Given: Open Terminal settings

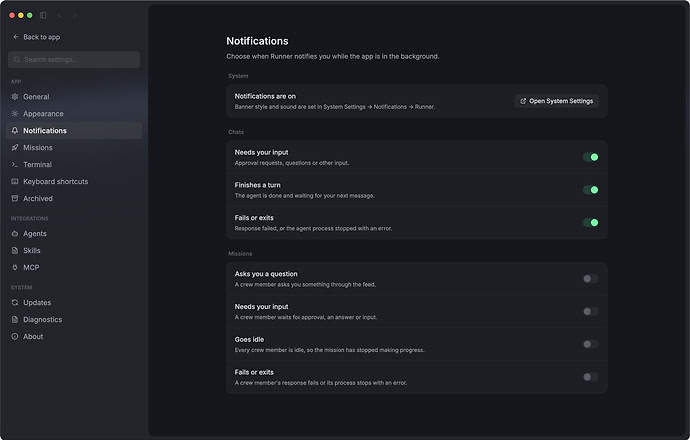Looking at the screenshot, I should pyautogui.click(x=74, y=165).
